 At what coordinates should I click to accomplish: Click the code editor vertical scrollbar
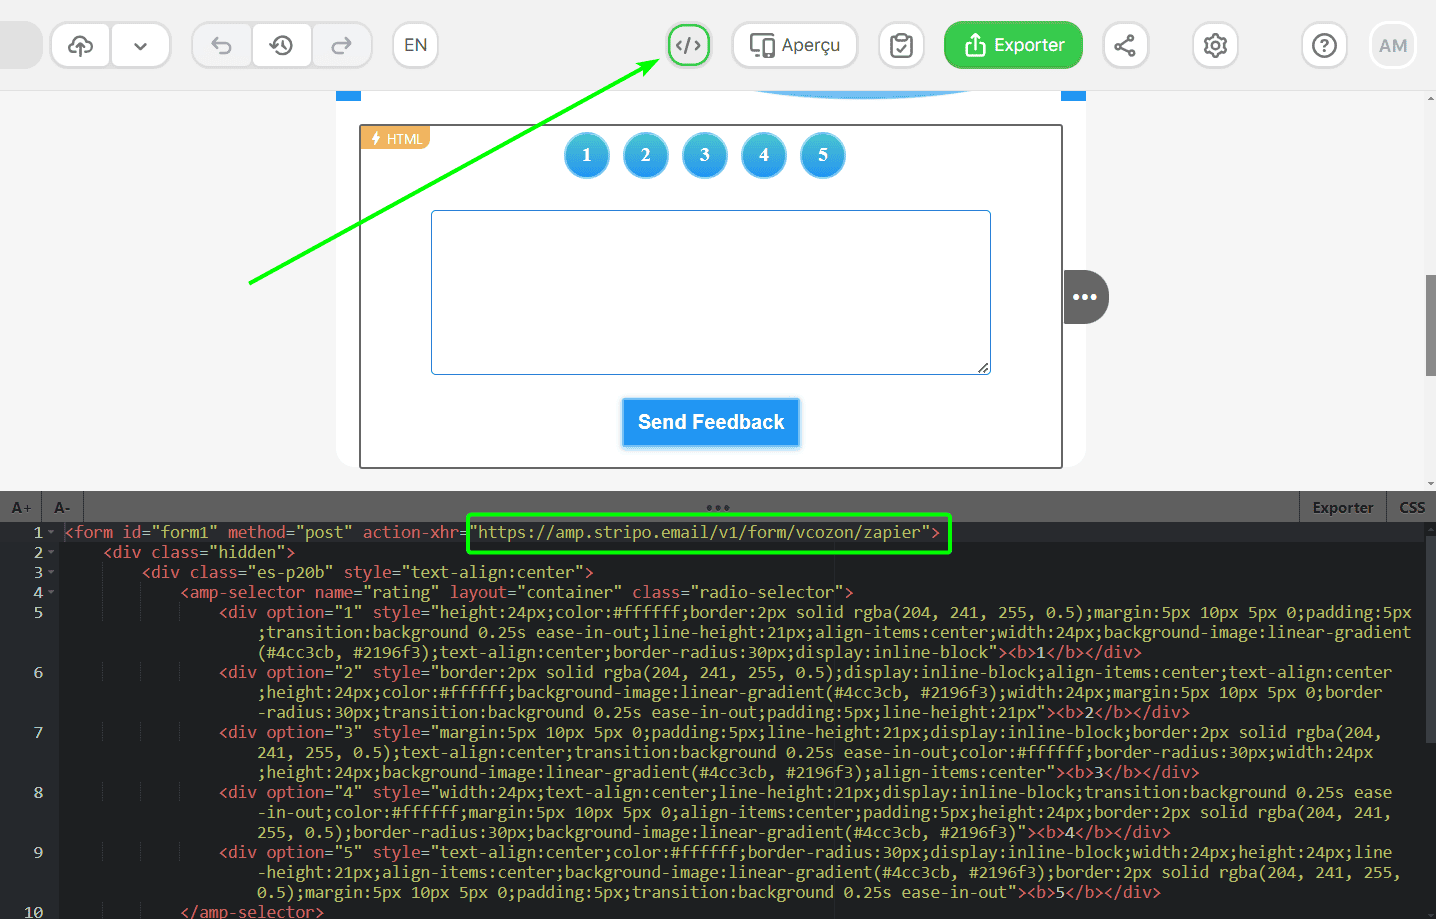[1430, 640]
